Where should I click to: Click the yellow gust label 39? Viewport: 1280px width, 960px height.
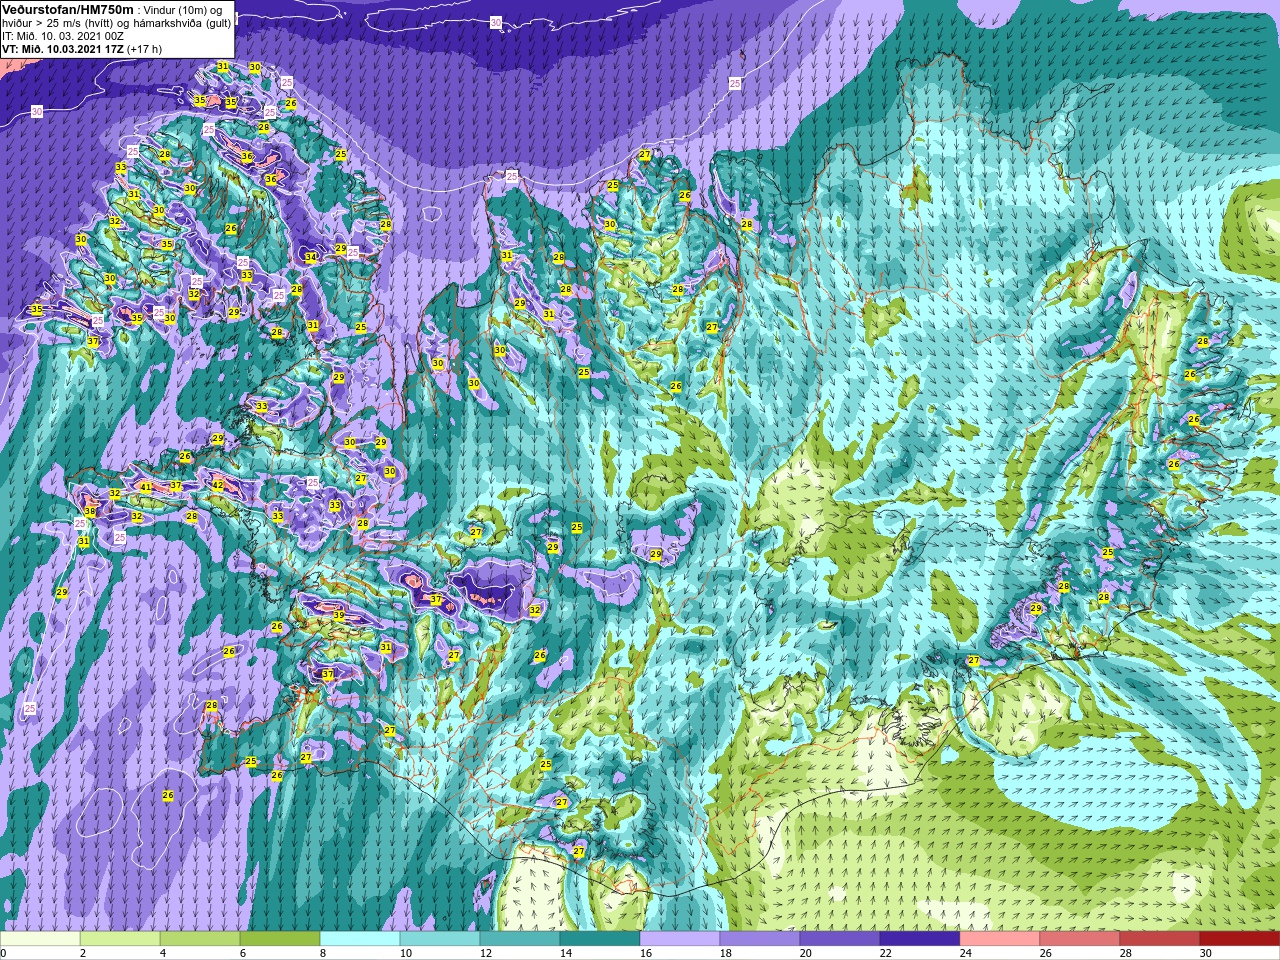pos(339,616)
